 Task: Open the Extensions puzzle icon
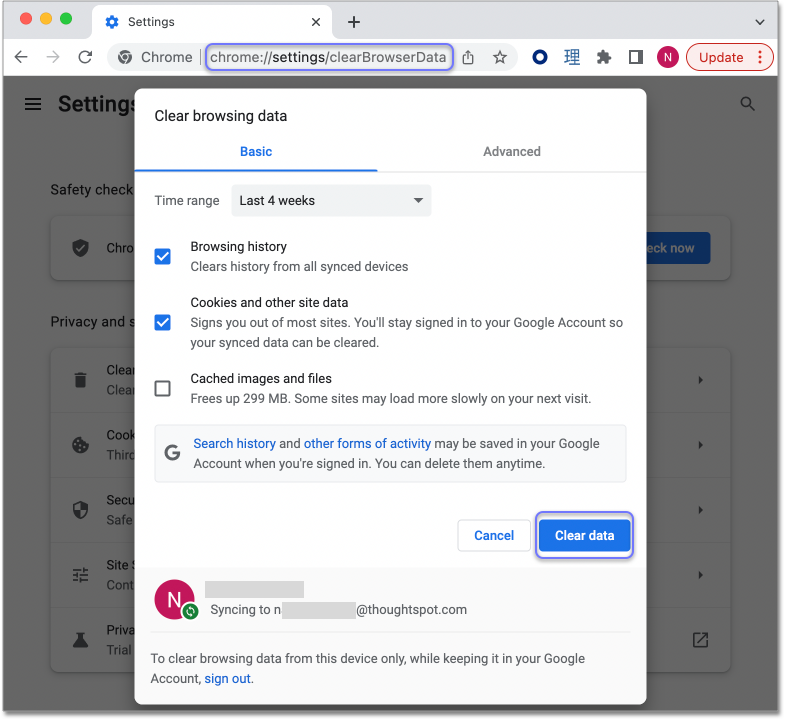[x=604, y=57]
